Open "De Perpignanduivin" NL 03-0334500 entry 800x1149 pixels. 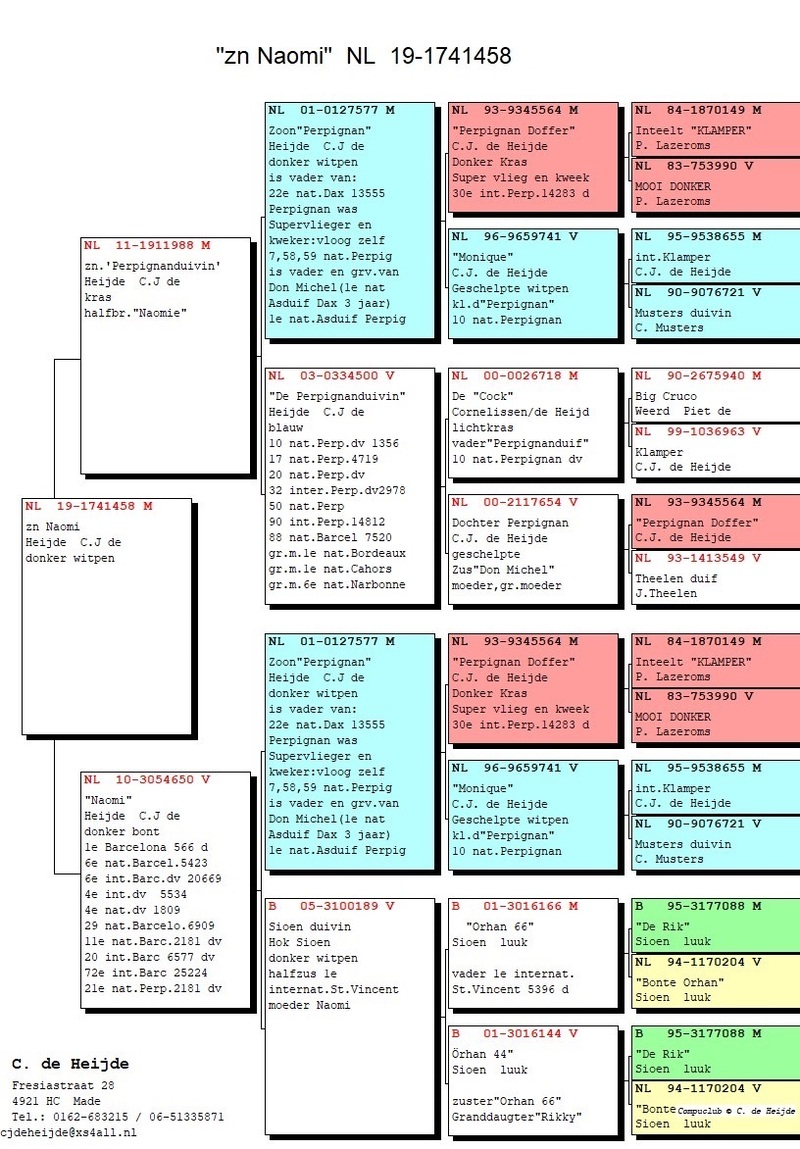pyautogui.click(x=349, y=485)
